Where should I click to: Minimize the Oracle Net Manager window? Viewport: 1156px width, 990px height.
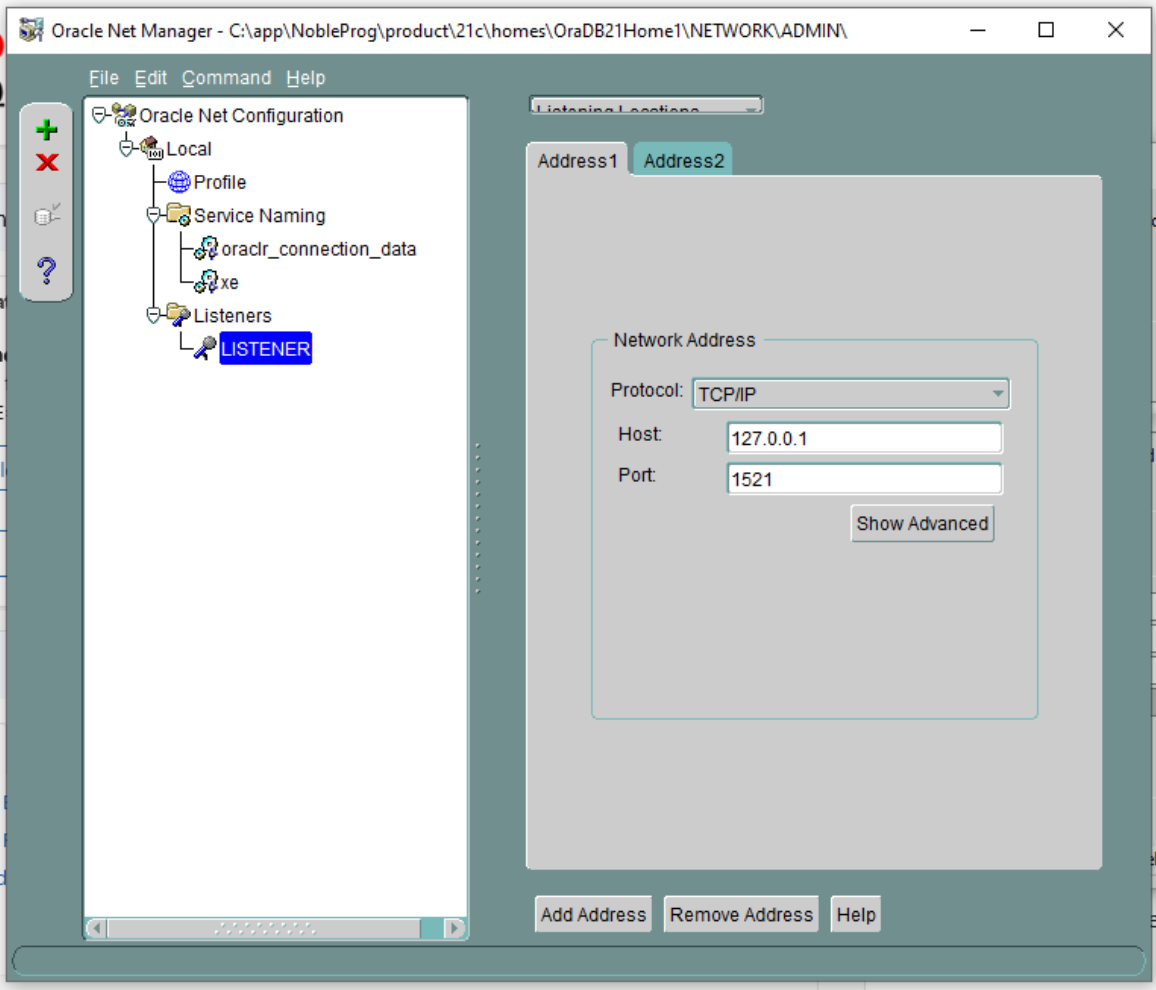(x=978, y=30)
